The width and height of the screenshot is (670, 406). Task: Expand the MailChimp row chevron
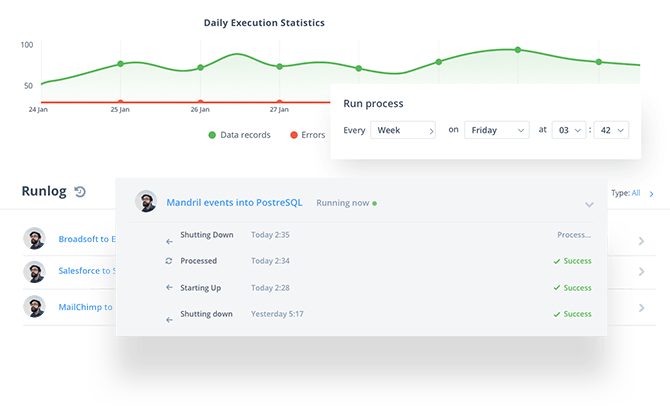[x=641, y=308]
